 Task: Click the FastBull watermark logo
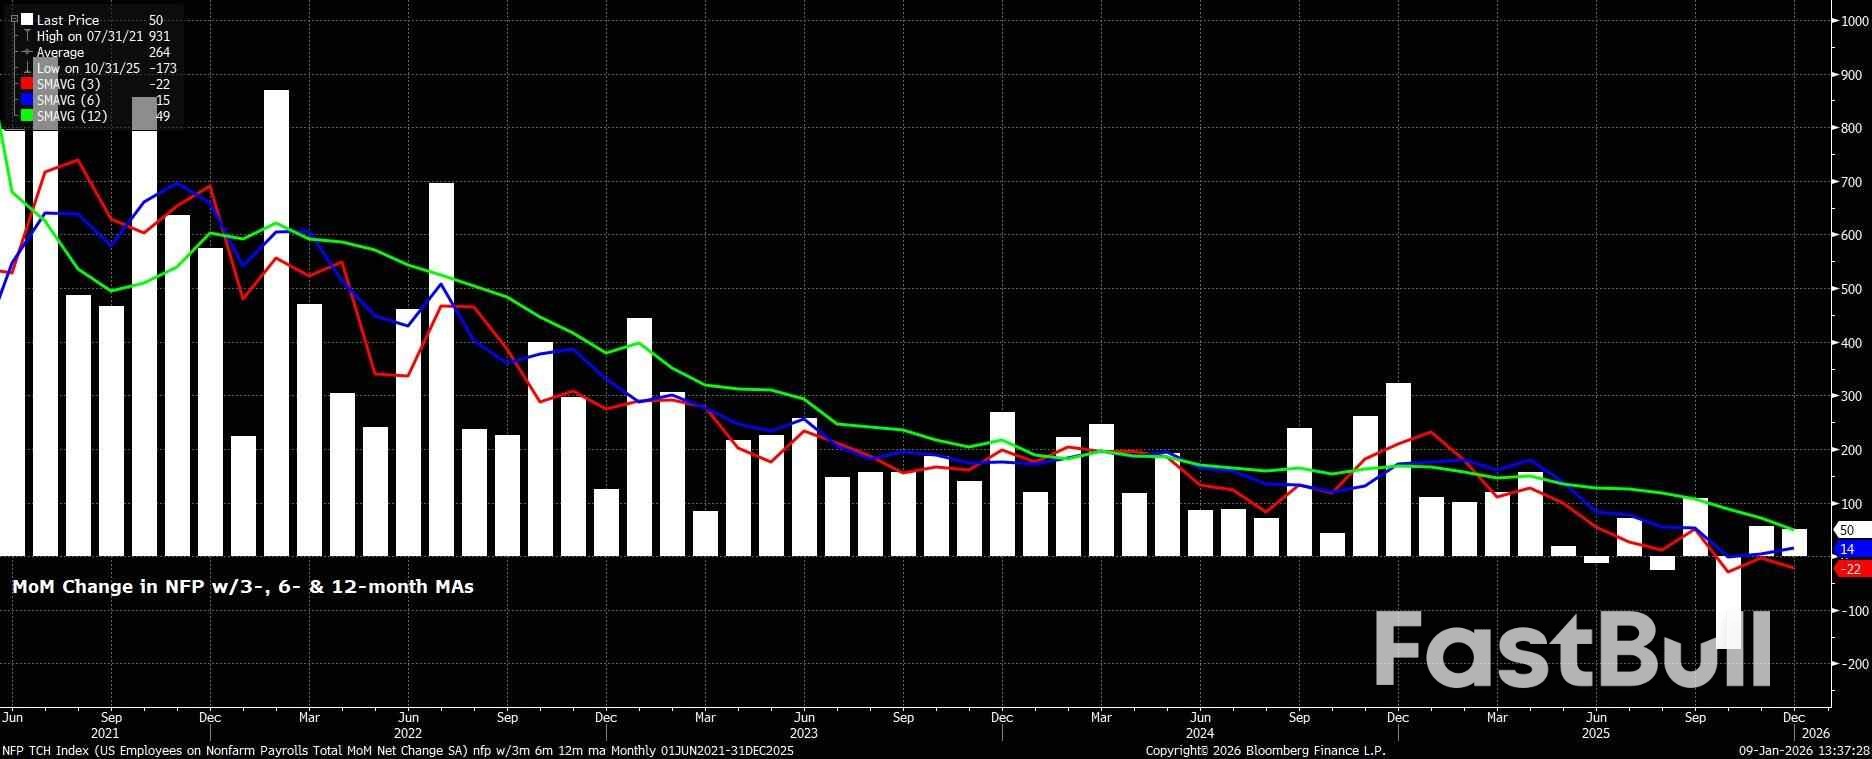pos(1572,650)
